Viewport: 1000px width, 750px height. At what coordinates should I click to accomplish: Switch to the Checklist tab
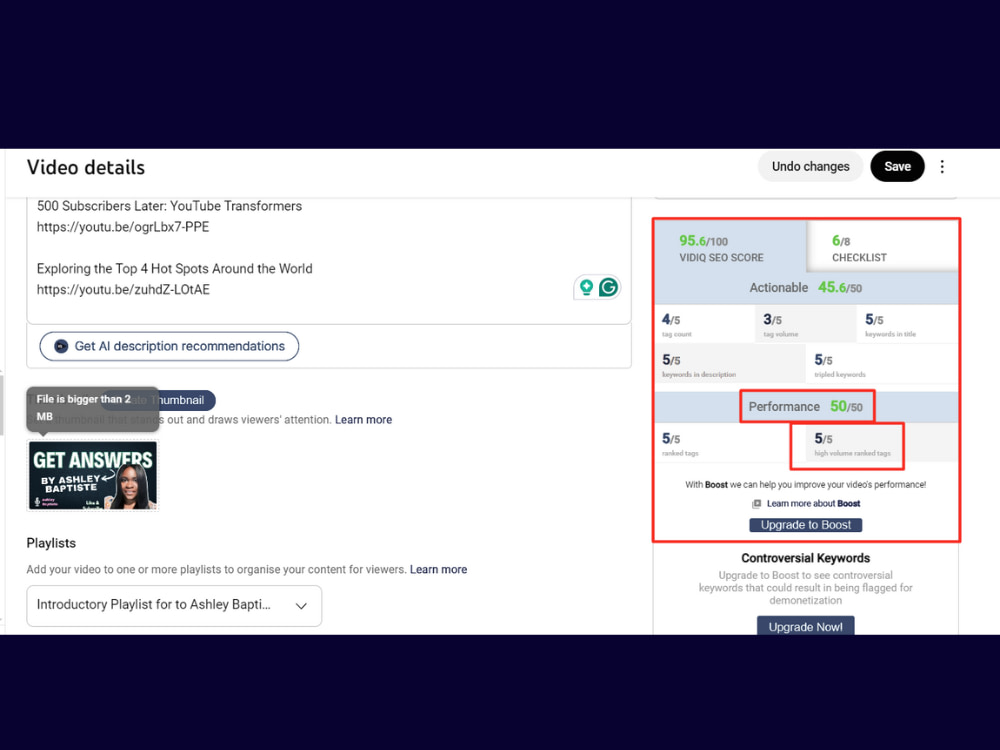883,248
